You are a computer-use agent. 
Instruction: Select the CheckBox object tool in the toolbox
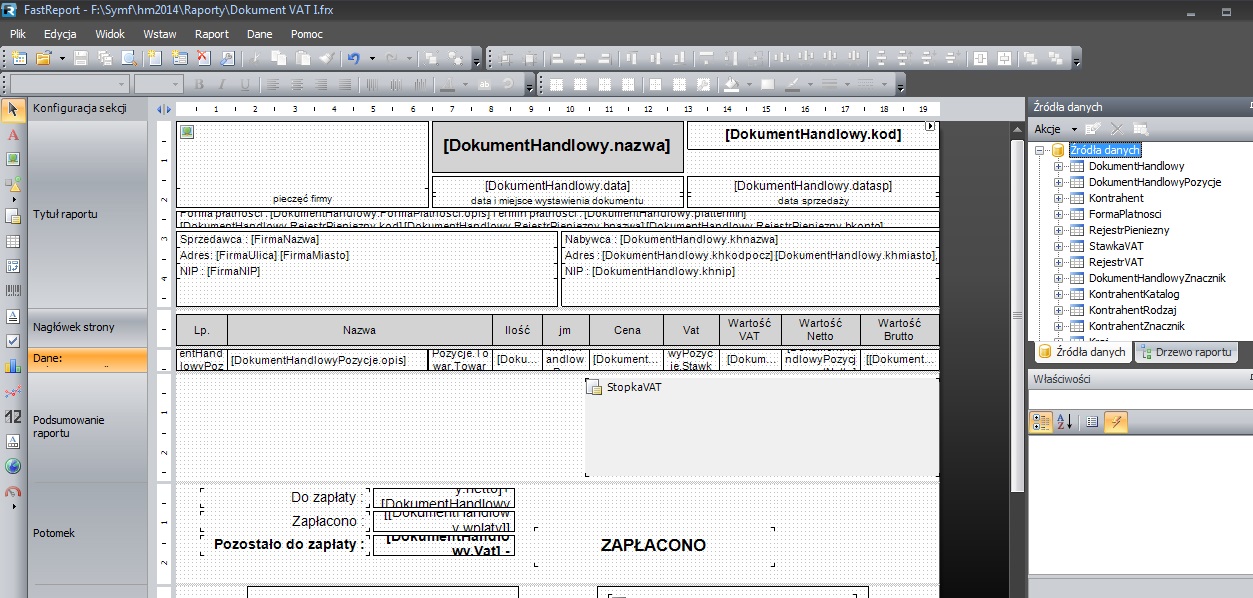[x=13, y=341]
